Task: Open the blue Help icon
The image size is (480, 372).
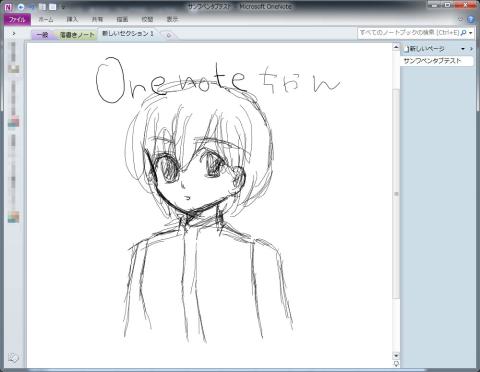Action: point(471,20)
